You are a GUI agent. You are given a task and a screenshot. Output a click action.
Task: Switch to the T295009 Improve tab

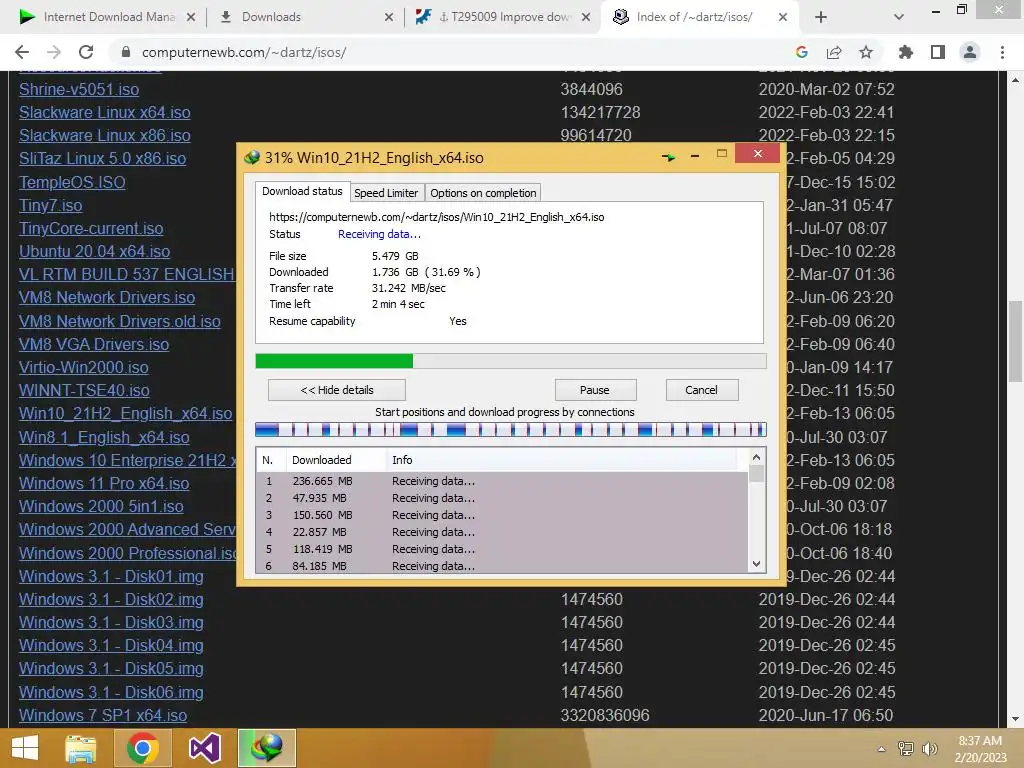point(503,17)
